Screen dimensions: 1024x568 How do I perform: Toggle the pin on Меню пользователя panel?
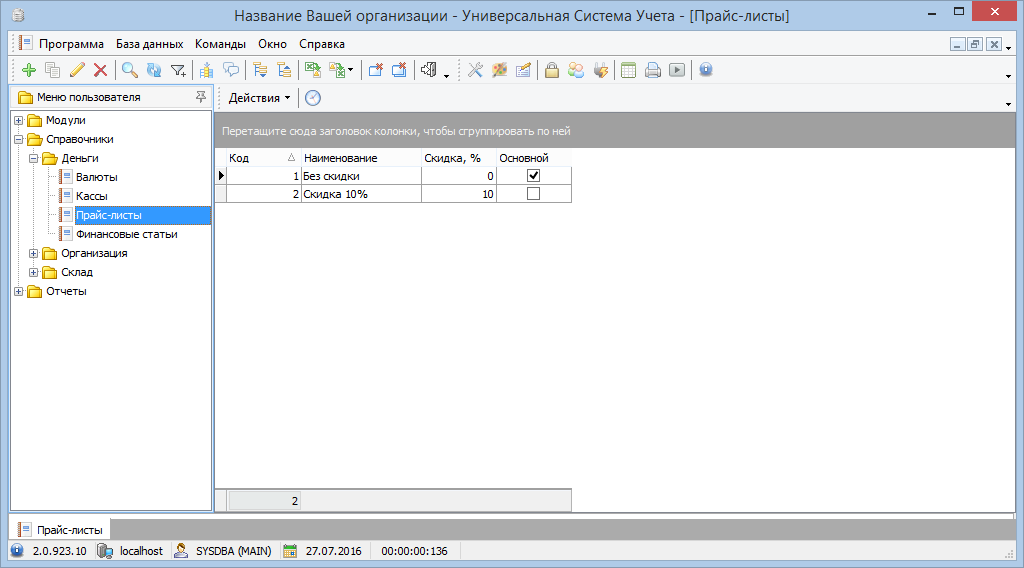[x=200, y=97]
